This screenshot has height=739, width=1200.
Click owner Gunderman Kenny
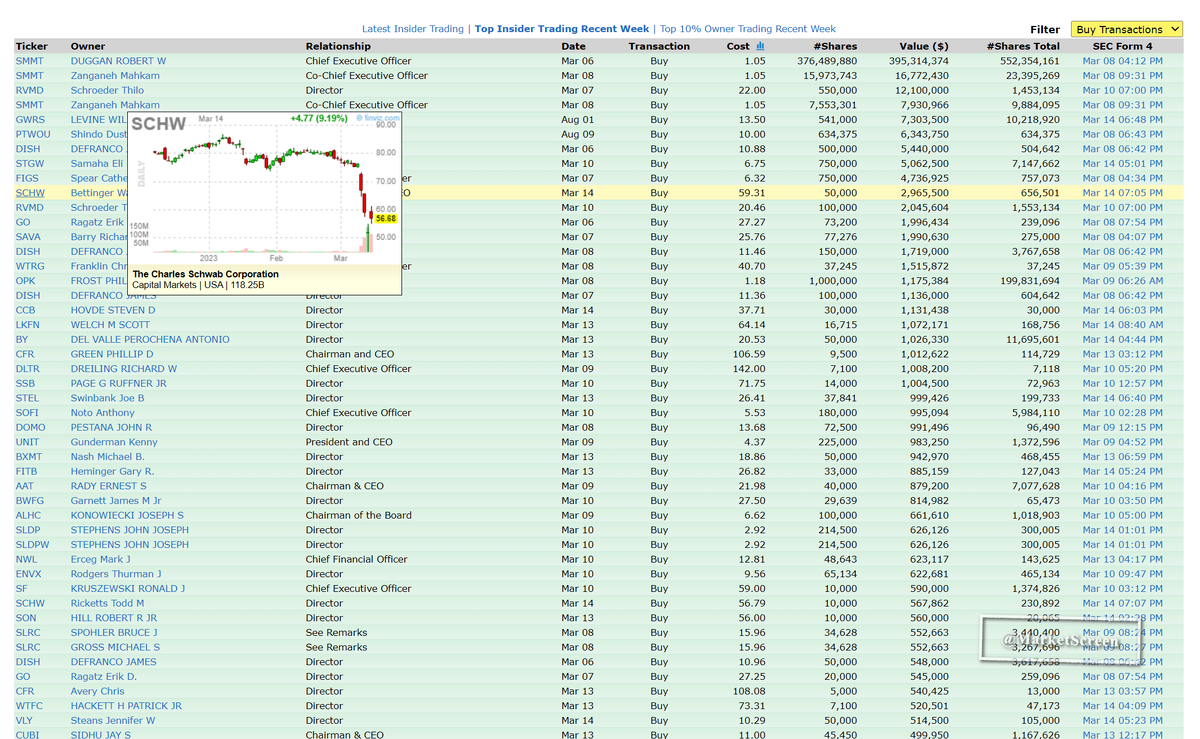point(114,442)
